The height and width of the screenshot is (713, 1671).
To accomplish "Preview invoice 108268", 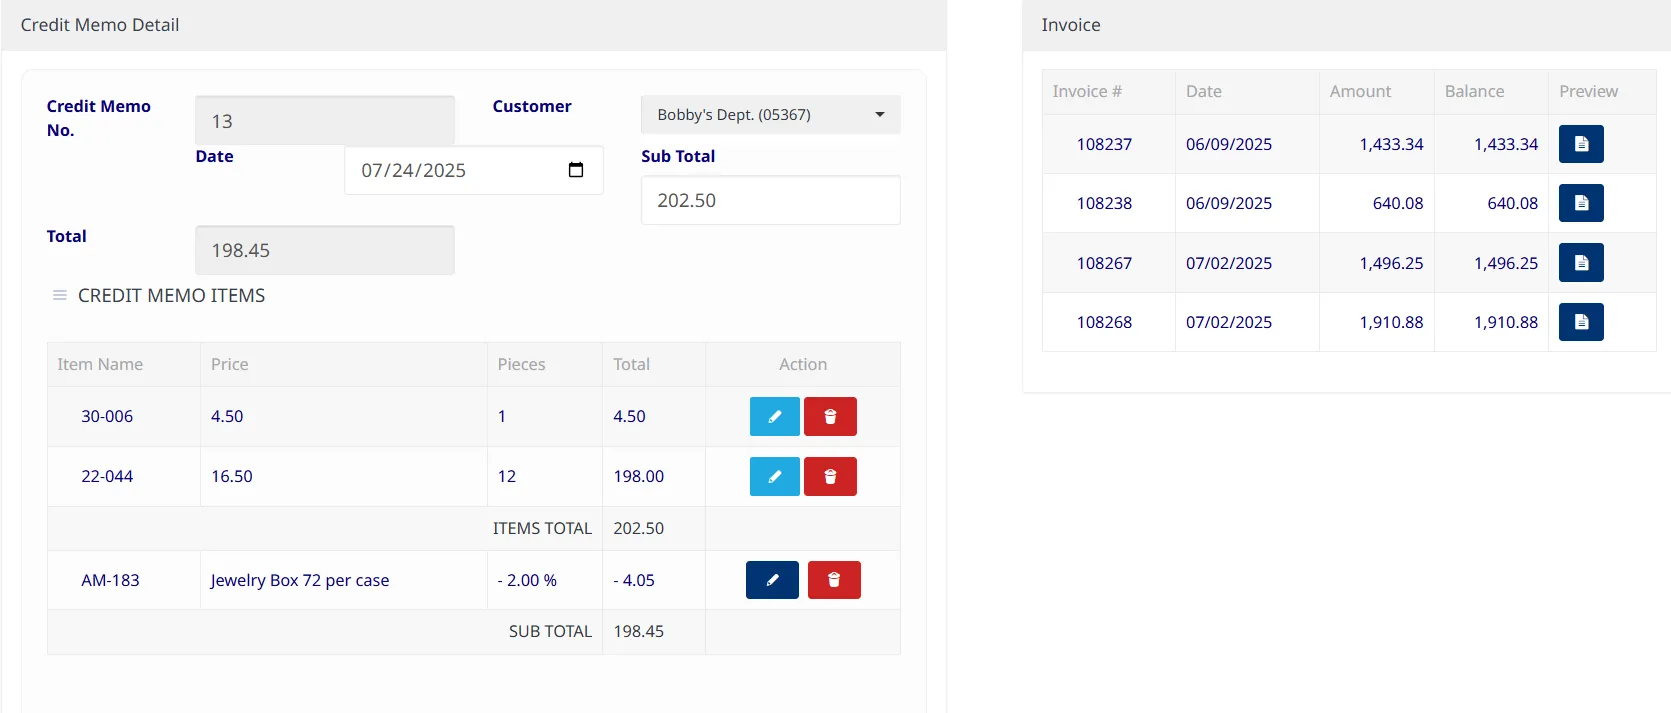I will click(x=1581, y=322).
